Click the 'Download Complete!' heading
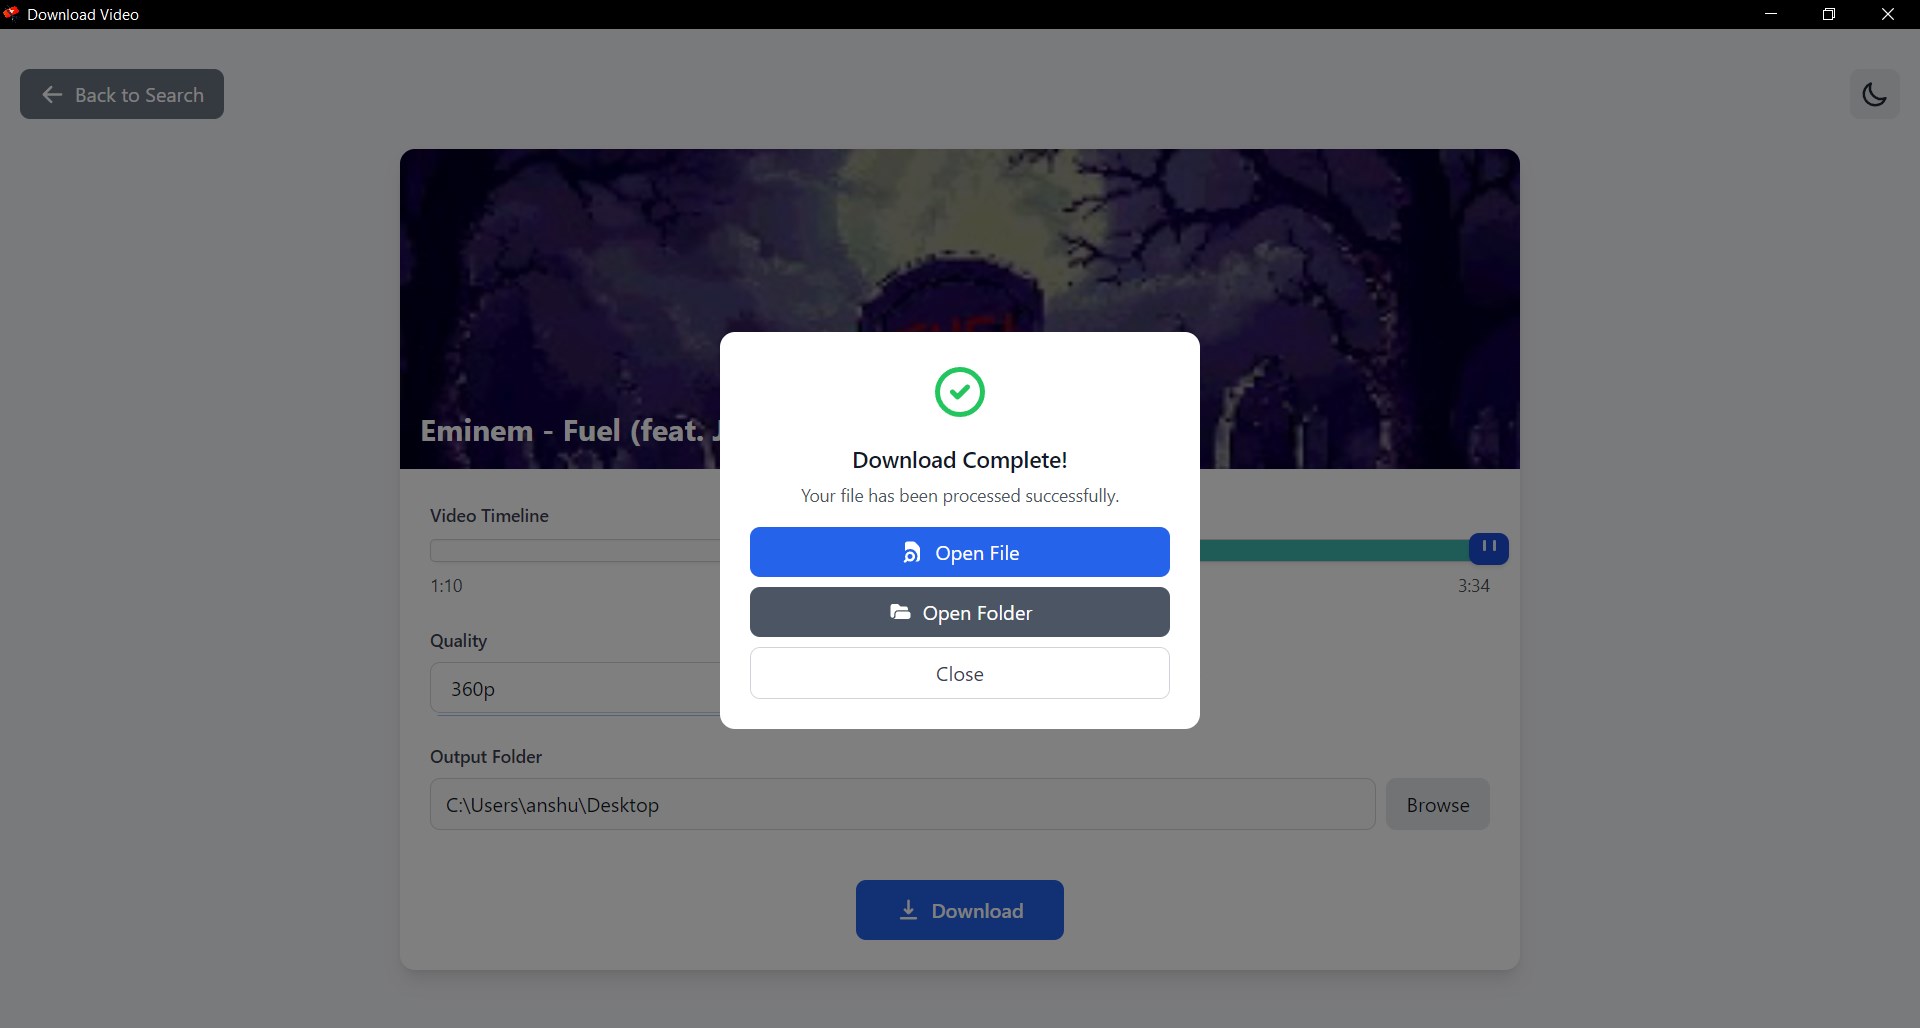The height and width of the screenshot is (1028, 1920). pyautogui.click(x=960, y=460)
